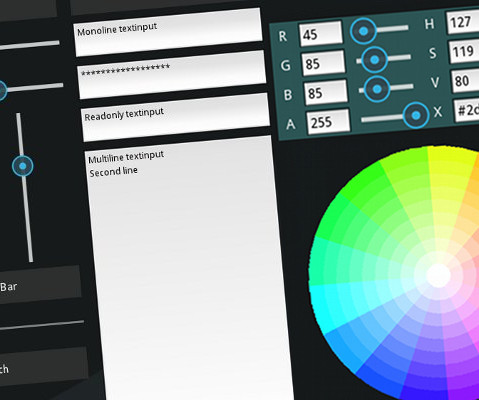Focus the V value field showing 80
Viewport: 479px width, 400px height.
[465, 81]
